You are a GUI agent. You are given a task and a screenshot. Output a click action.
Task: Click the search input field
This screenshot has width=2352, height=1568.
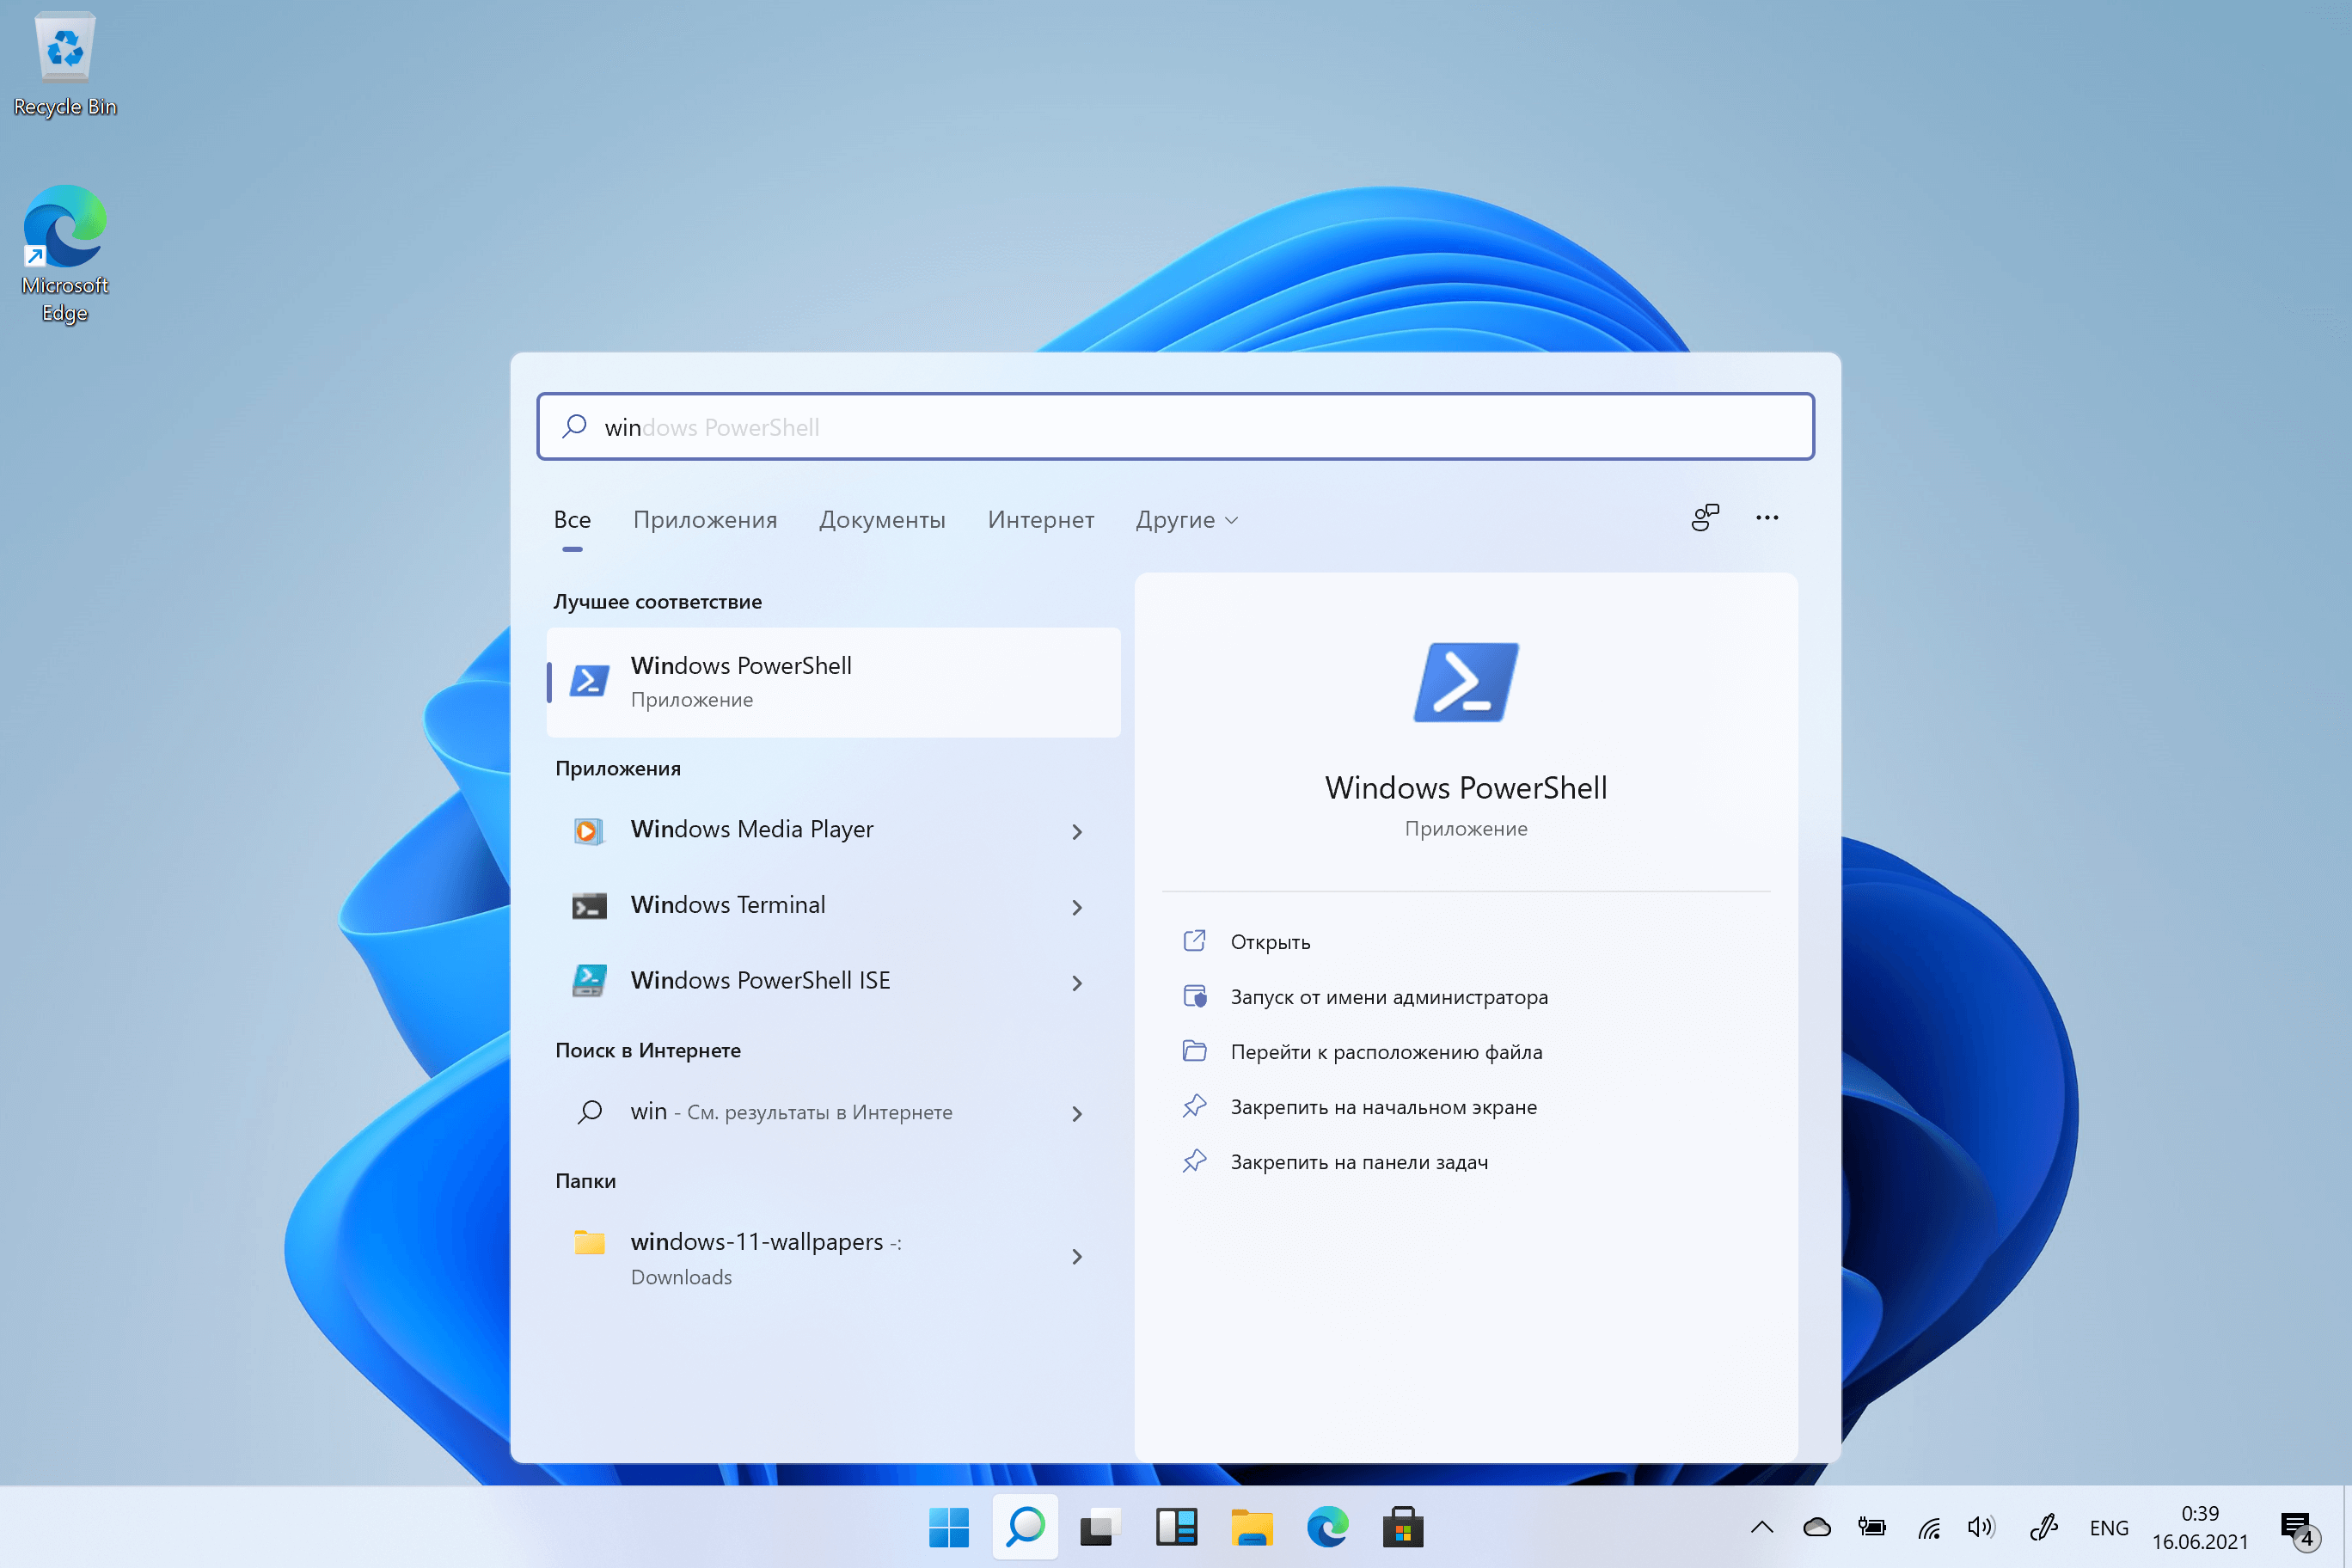click(x=1176, y=426)
